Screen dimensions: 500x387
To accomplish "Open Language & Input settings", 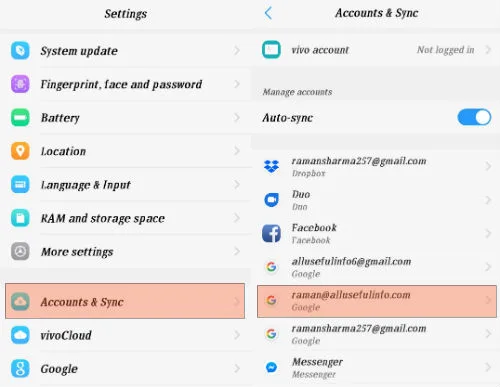I will 125,184.
